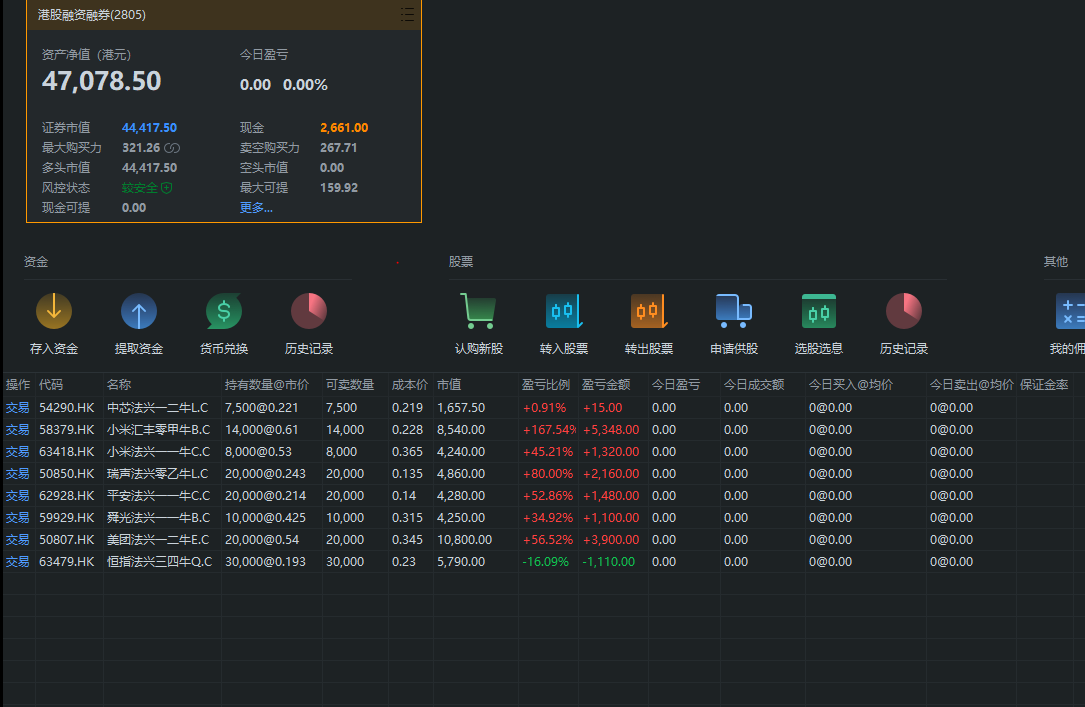Click the 159.92 最大可提 value
This screenshot has height=707, width=1085.
[x=339, y=188]
